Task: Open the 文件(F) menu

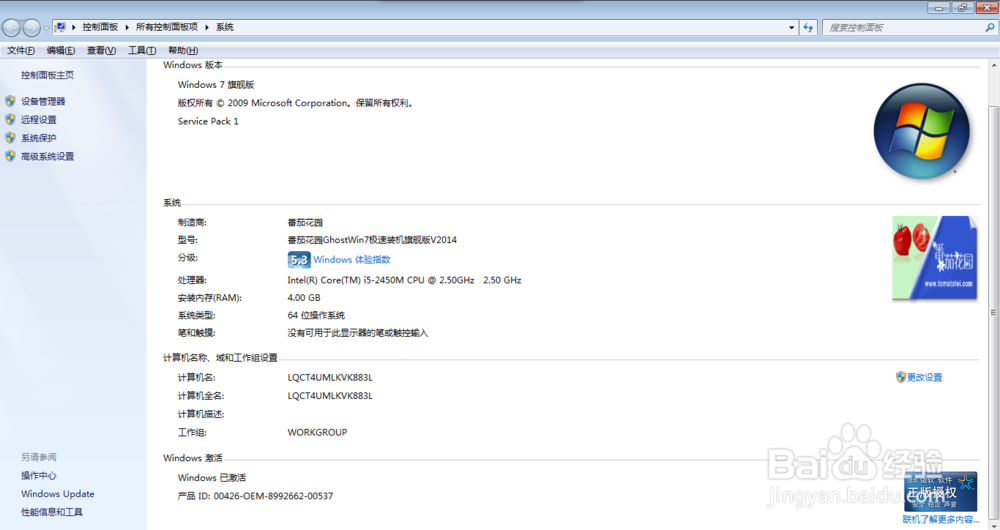Action: [x=21, y=50]
